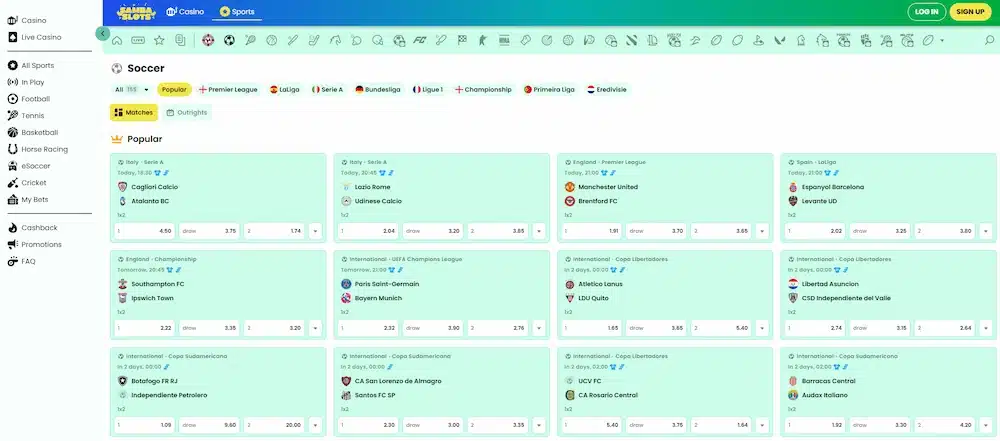Select the MMA toolbar icon

point(504,40)
